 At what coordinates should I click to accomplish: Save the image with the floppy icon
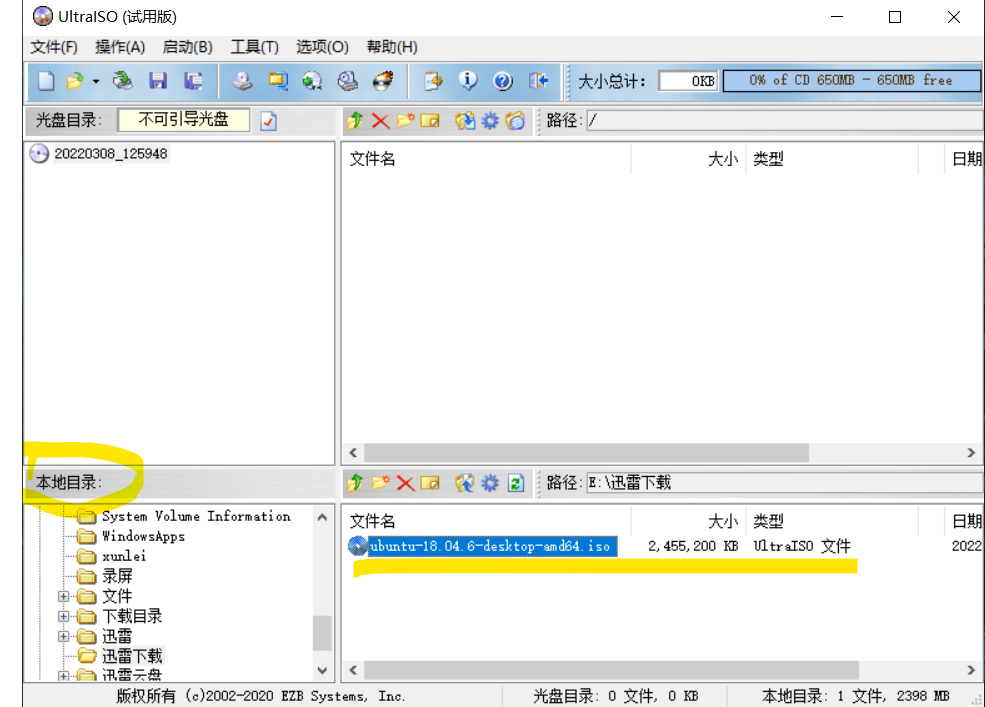tap(158, 81)
